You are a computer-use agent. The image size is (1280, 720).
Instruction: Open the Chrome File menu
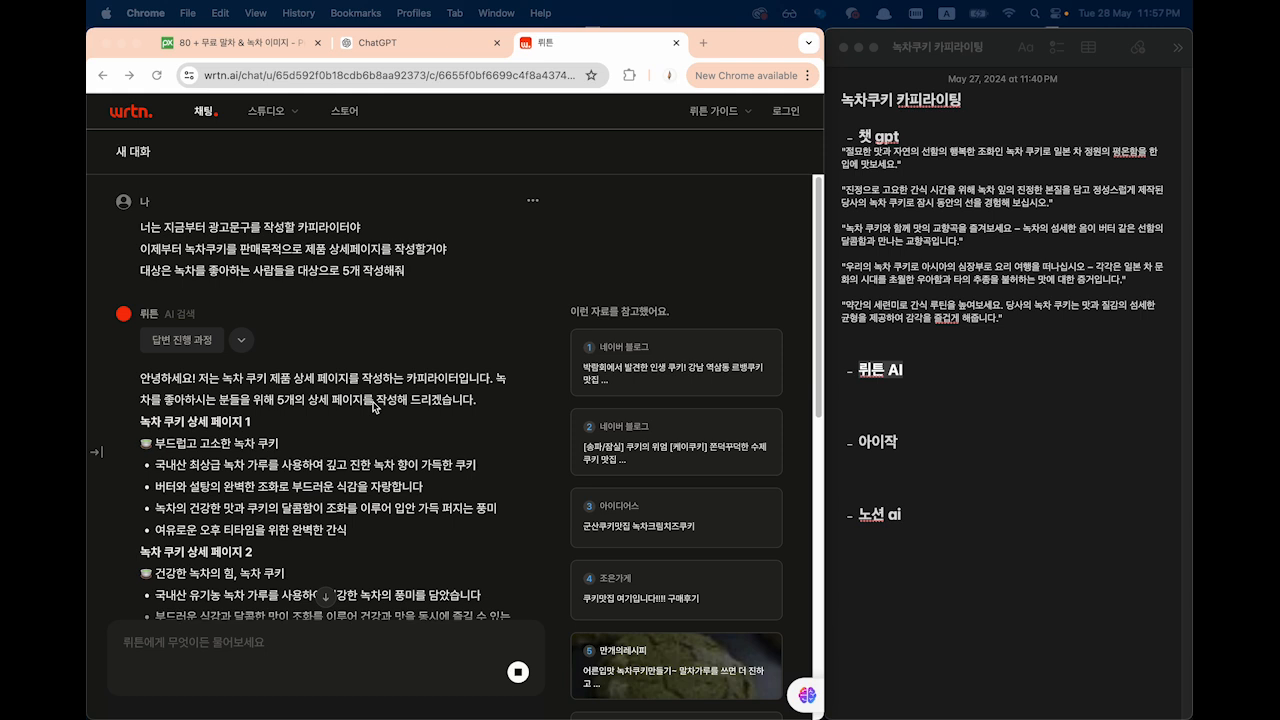[x=187, y=13]
